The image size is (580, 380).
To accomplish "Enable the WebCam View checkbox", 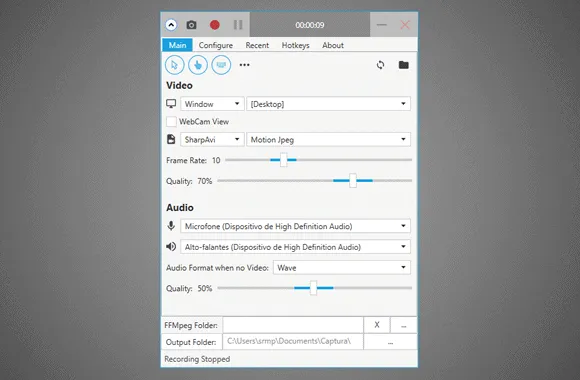I will tap(171, 121).
